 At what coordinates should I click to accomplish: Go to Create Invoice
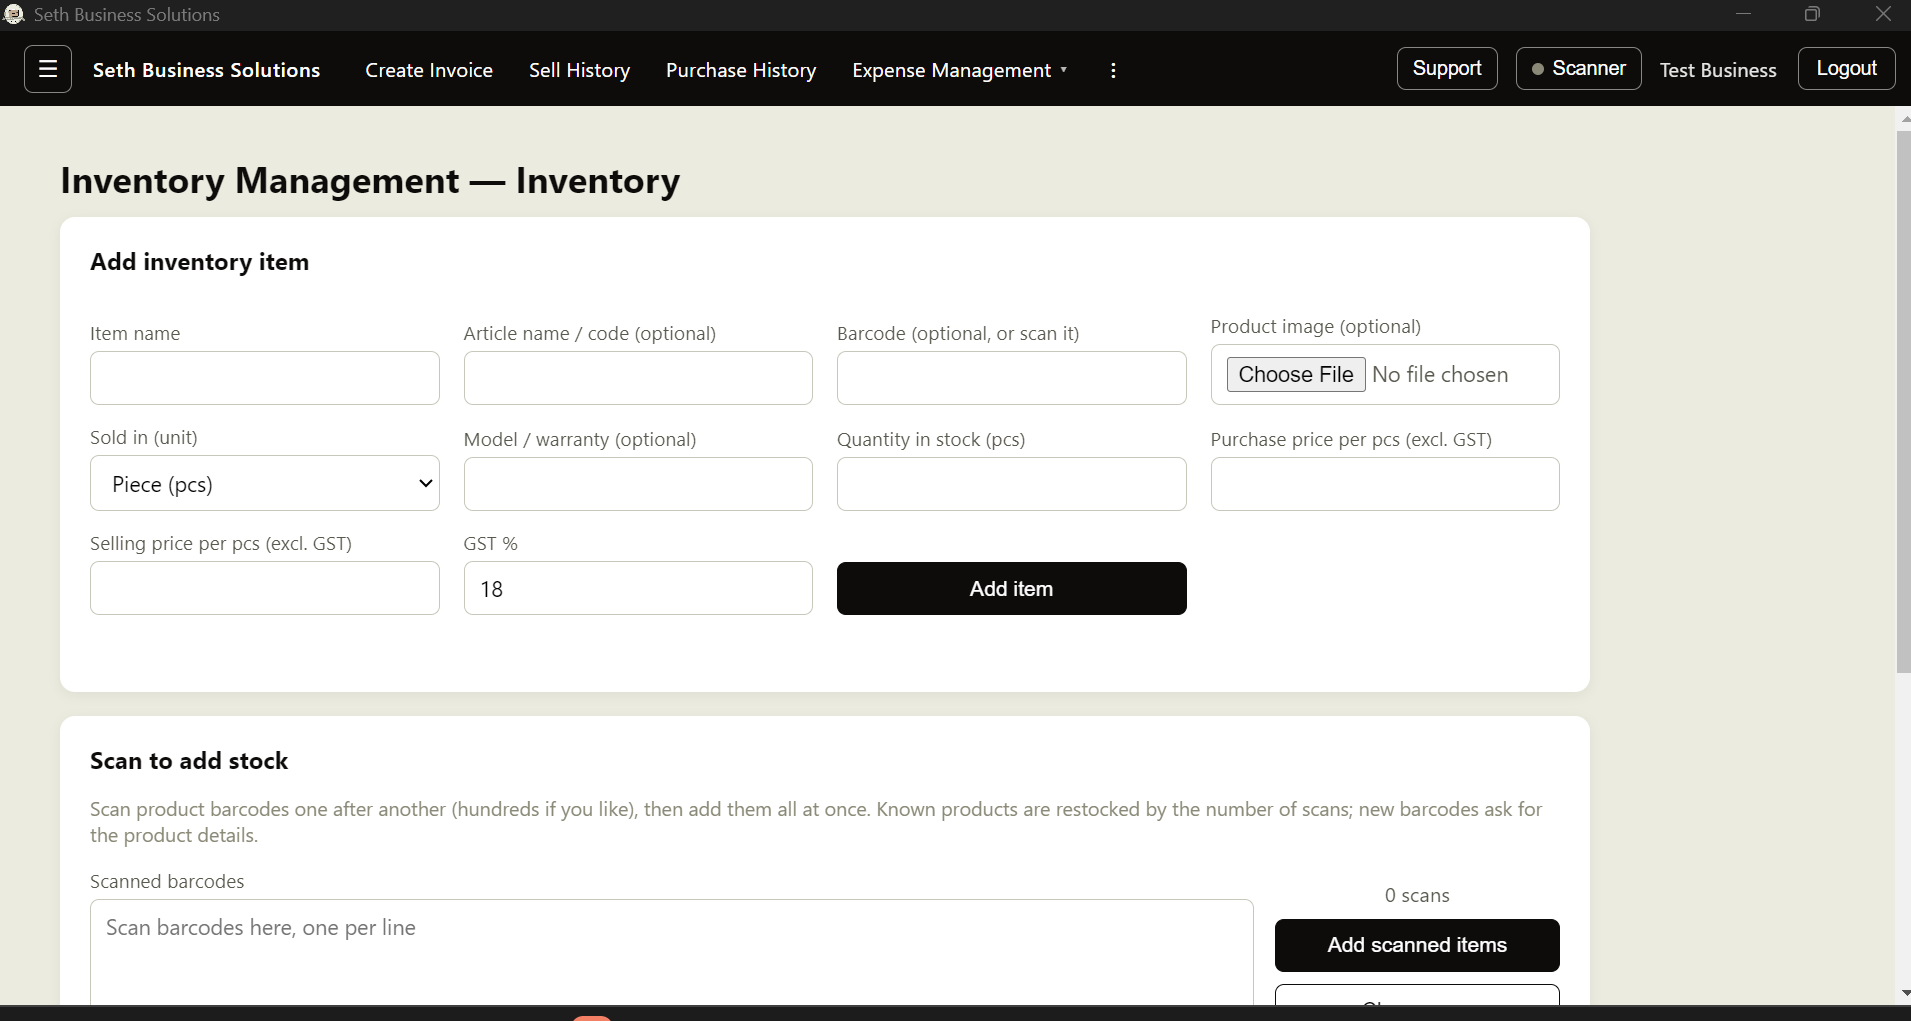(x=429, y=70)
